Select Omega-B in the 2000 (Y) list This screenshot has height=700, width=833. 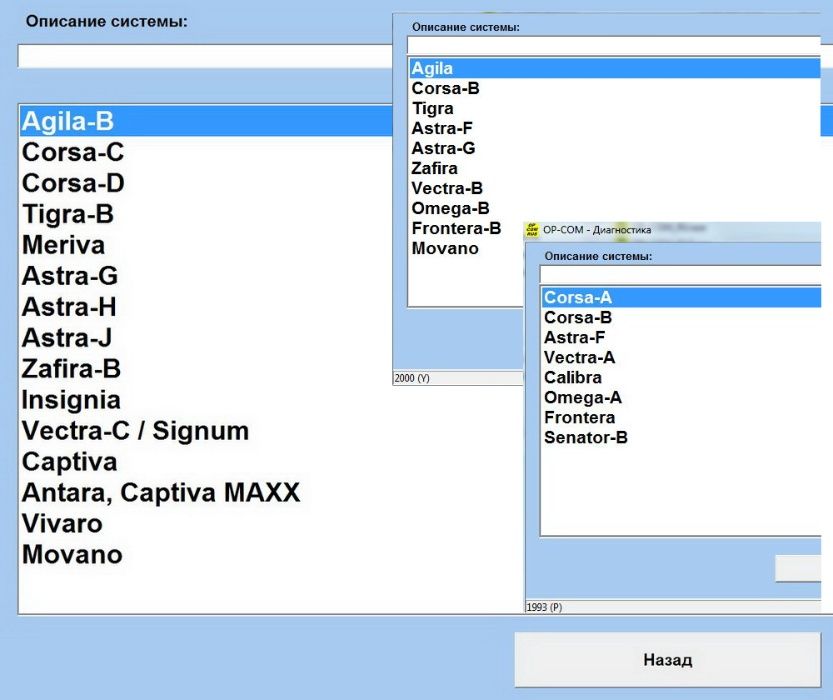click(x=450, y=208)
